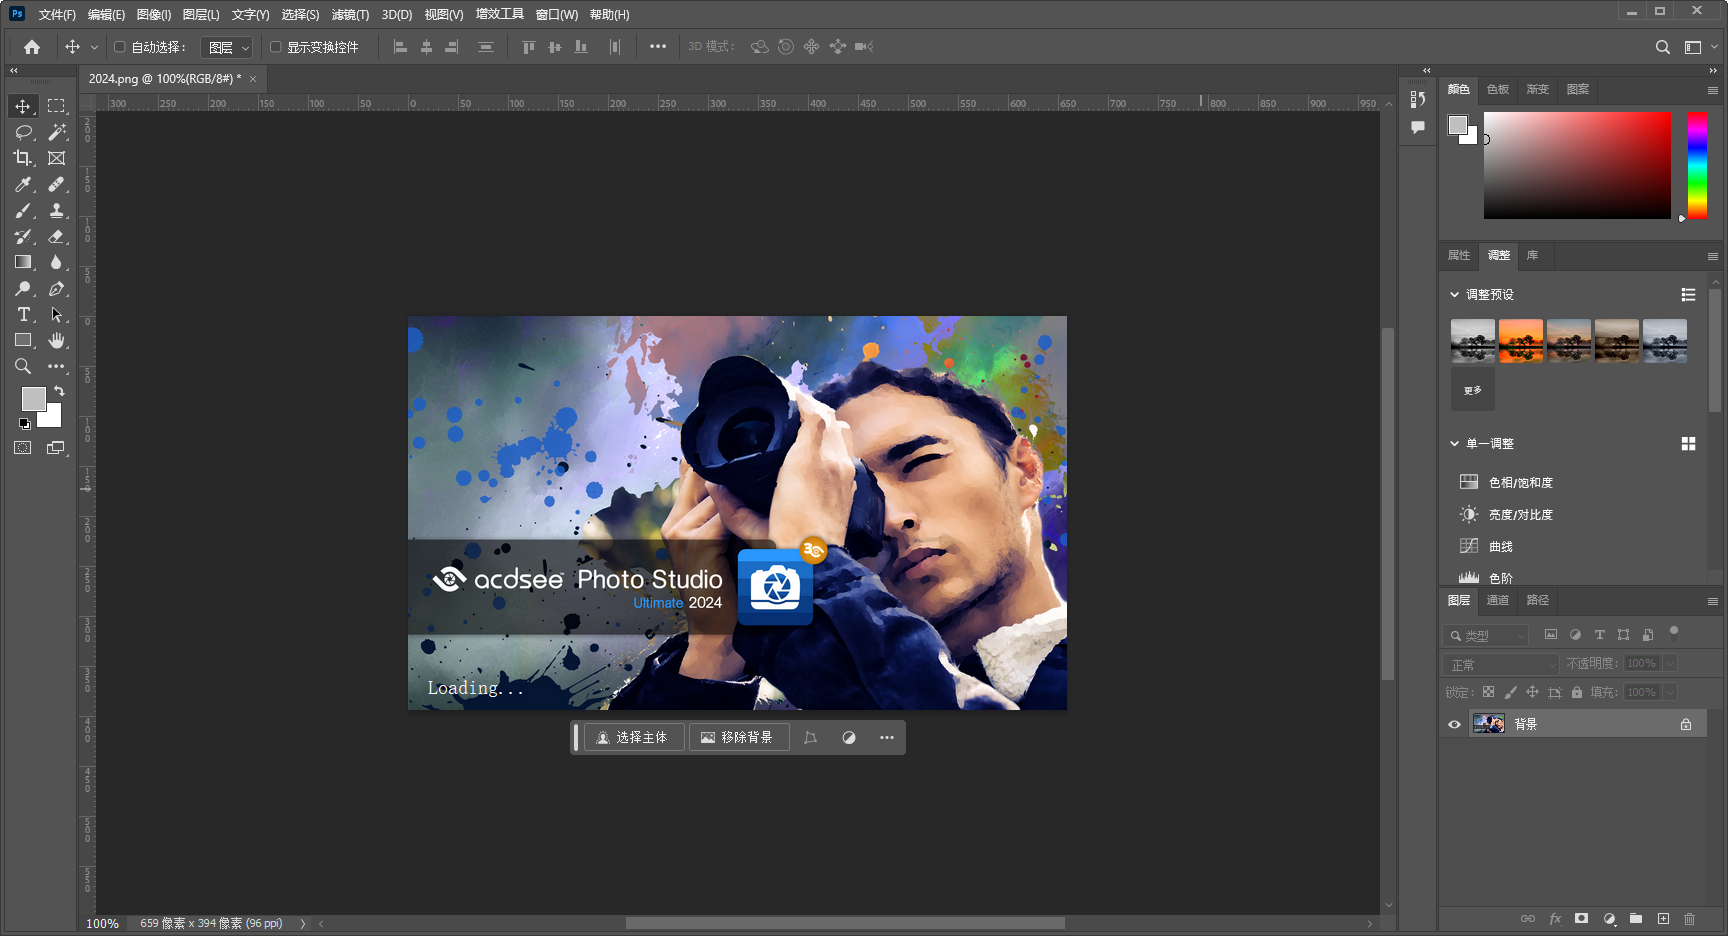Open the 图层 auto-select dropdown
Viewport: 1728px width, 936px height.
coord(227,47)
